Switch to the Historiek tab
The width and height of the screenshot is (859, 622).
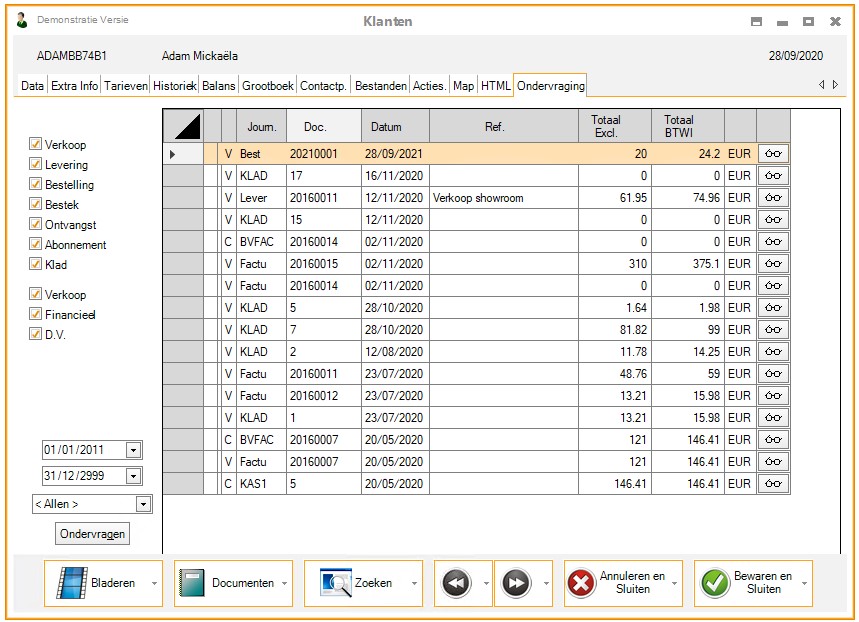click(175, 86)
